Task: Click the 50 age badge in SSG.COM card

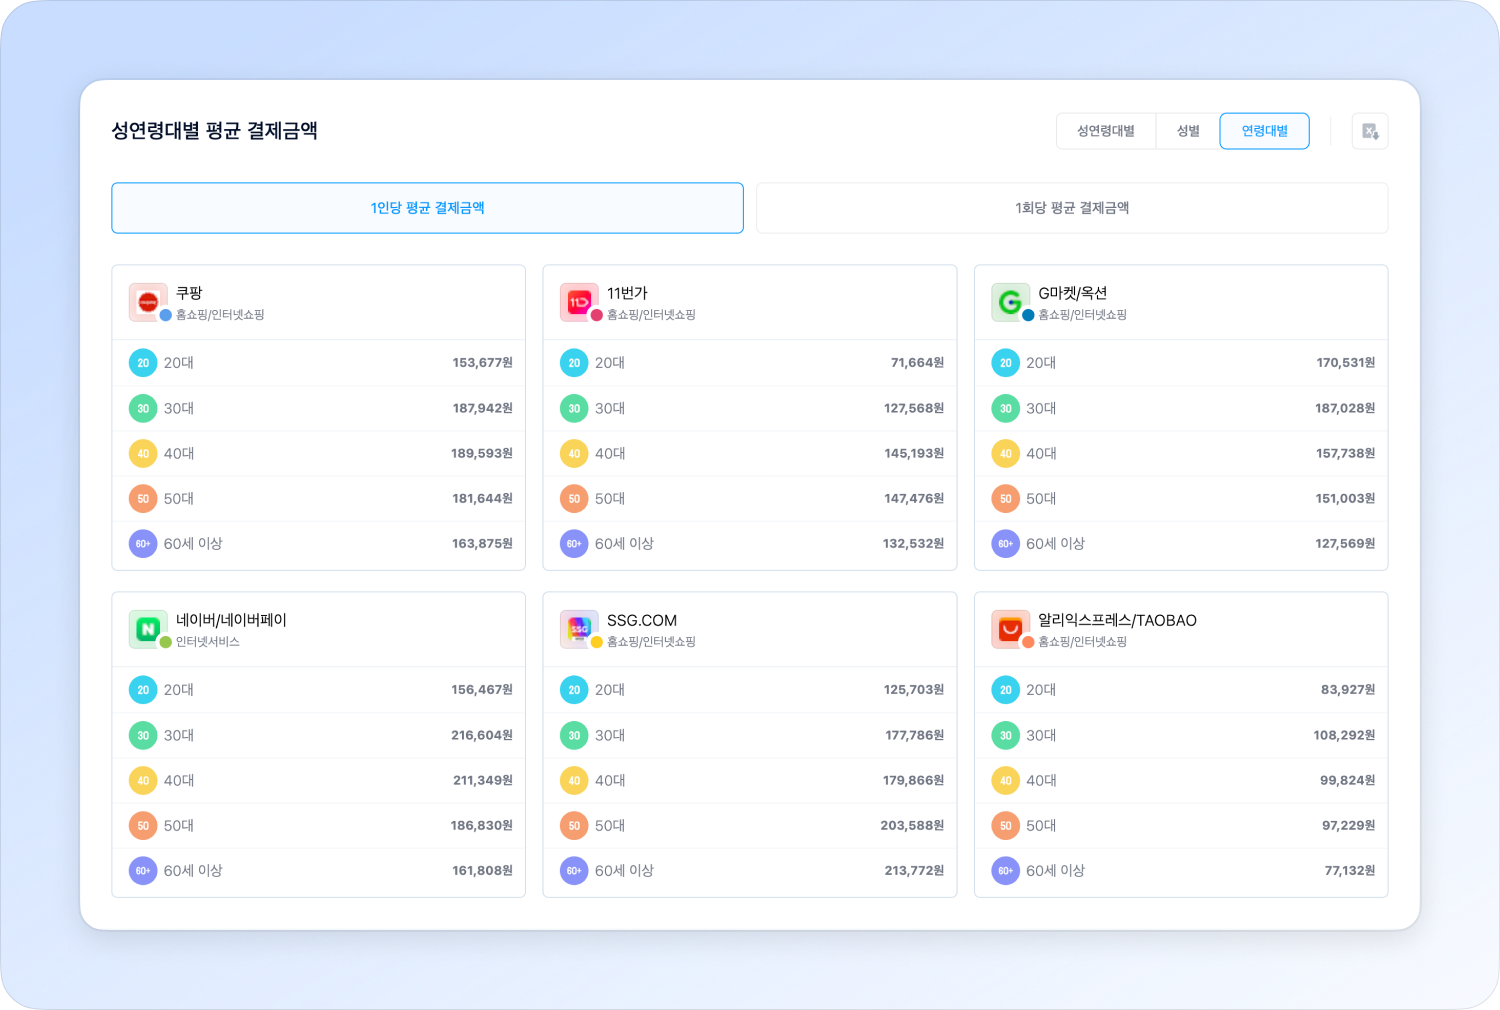Action: (x=574, y=826)
